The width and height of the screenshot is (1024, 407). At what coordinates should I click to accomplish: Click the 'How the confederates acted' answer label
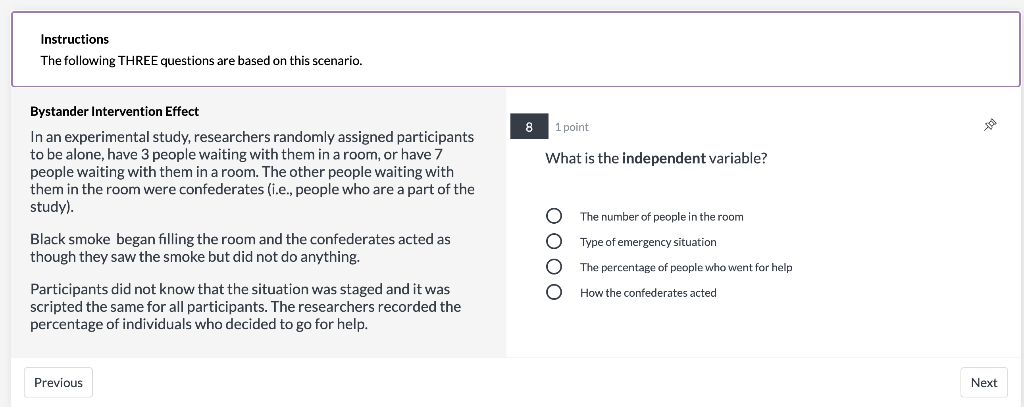click(648, 293)
